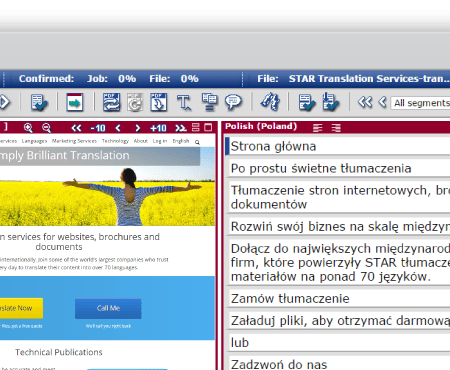Open Languages menu in website preview
This screenshot has width=450, height=370.
click(34, 141)
